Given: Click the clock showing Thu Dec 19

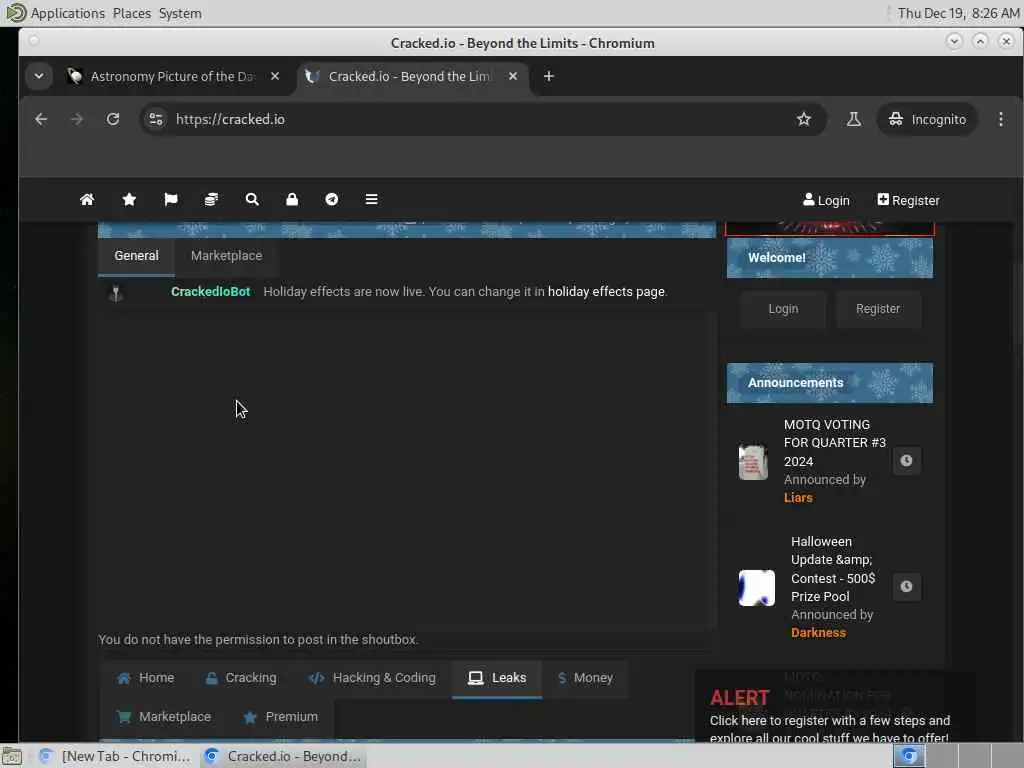Looking at the screenshot, I should tap(958, 13).
